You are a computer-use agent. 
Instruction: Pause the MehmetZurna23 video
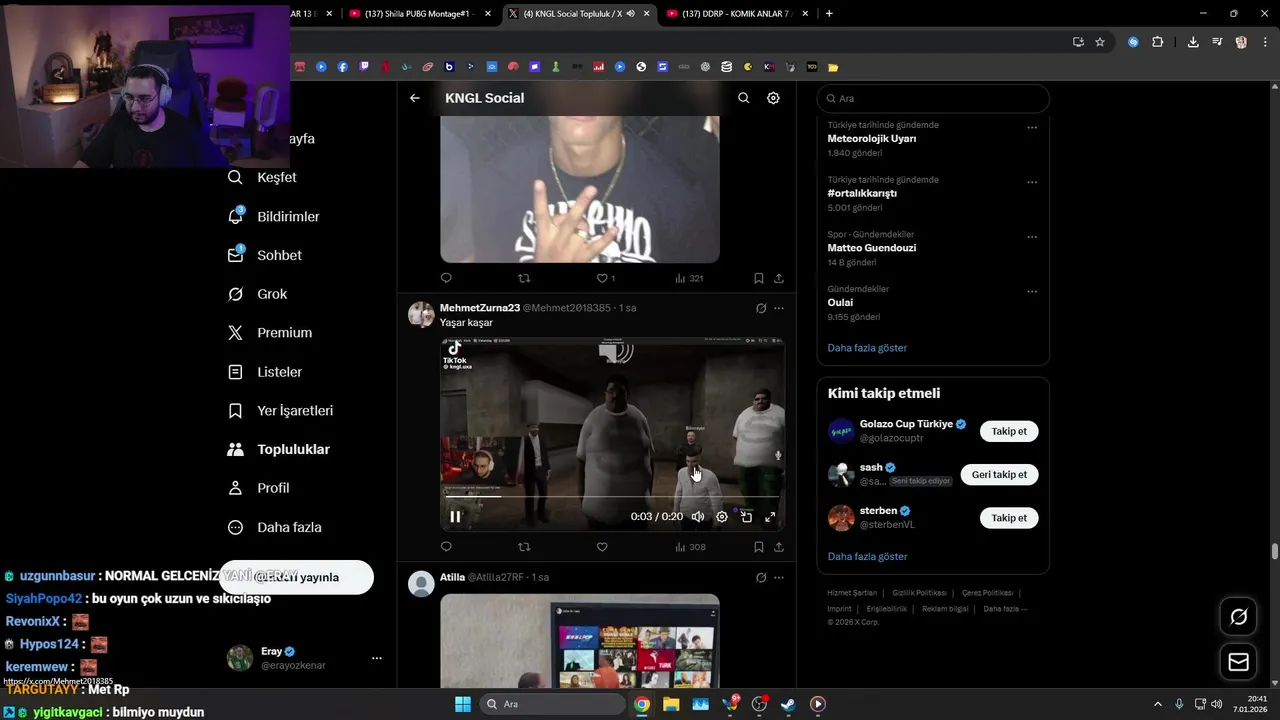click(x=455, y=517)
